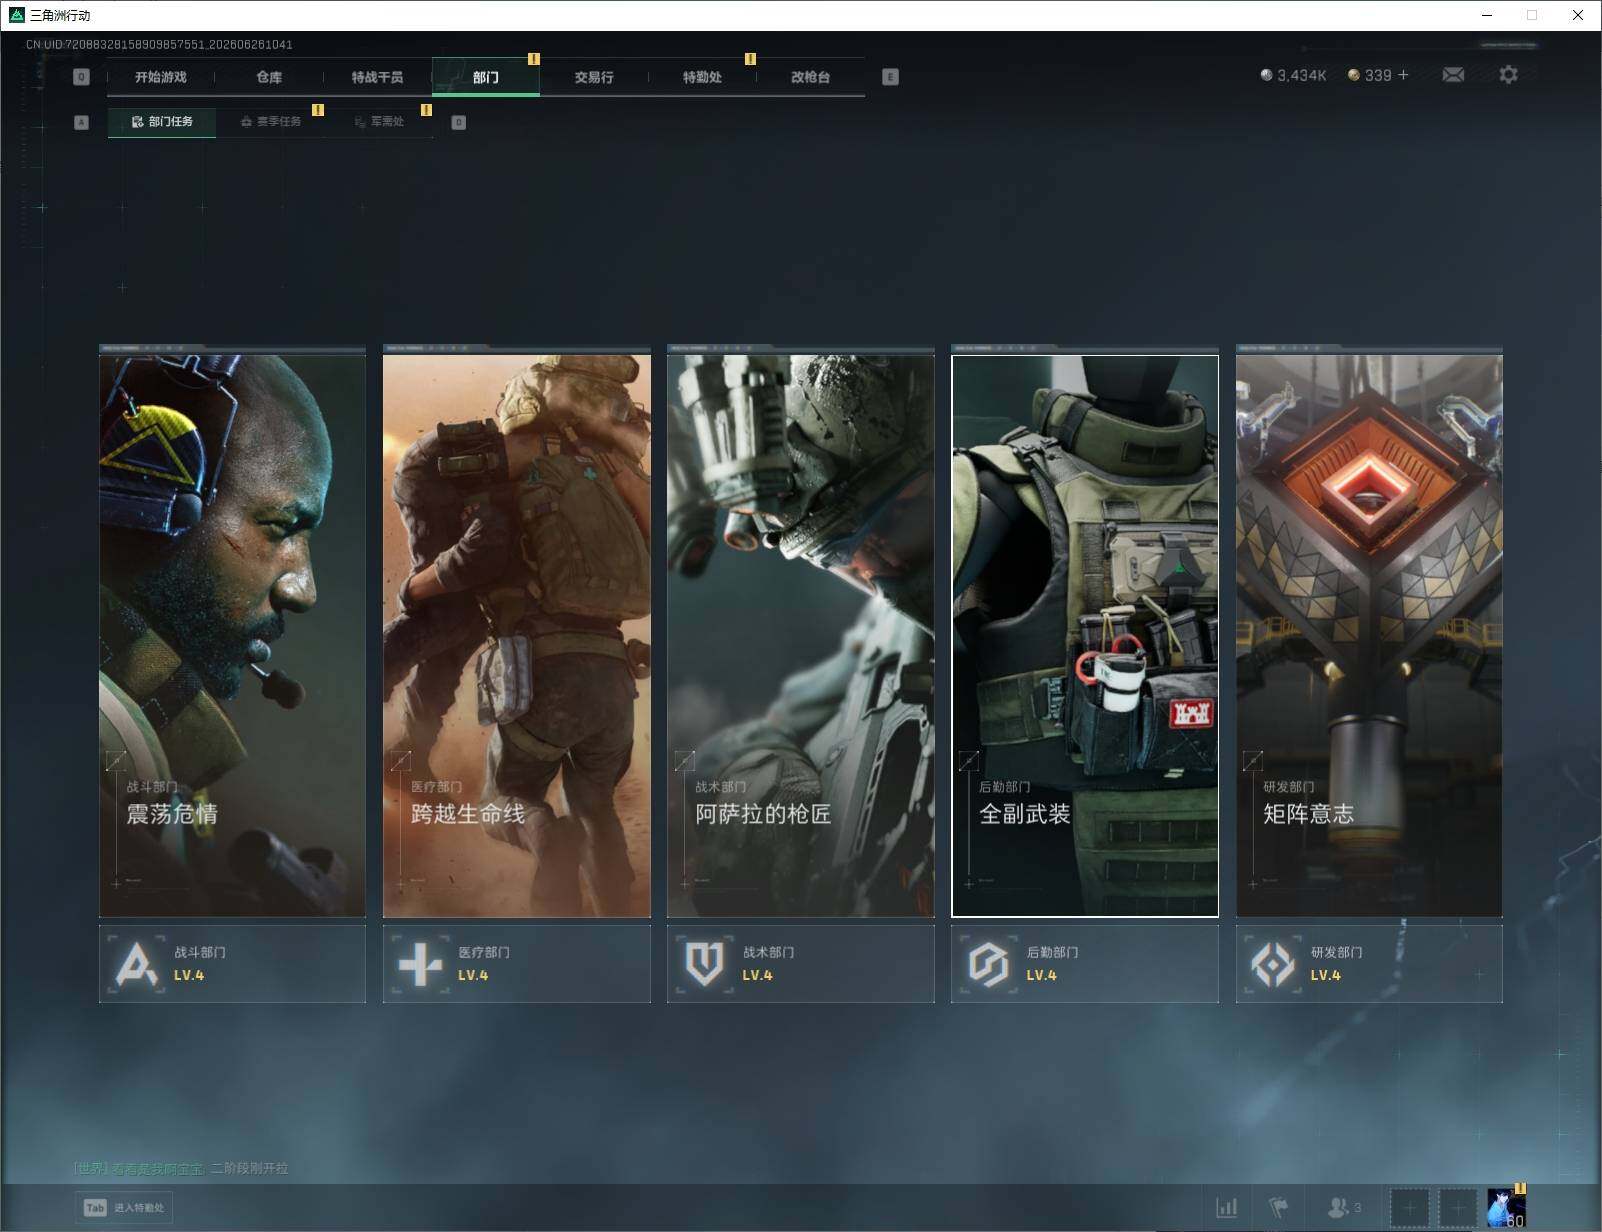Click the 3,434K currency balance
The width and height of the screenshot is (1602, 1232).
[x=1293, y=75]
